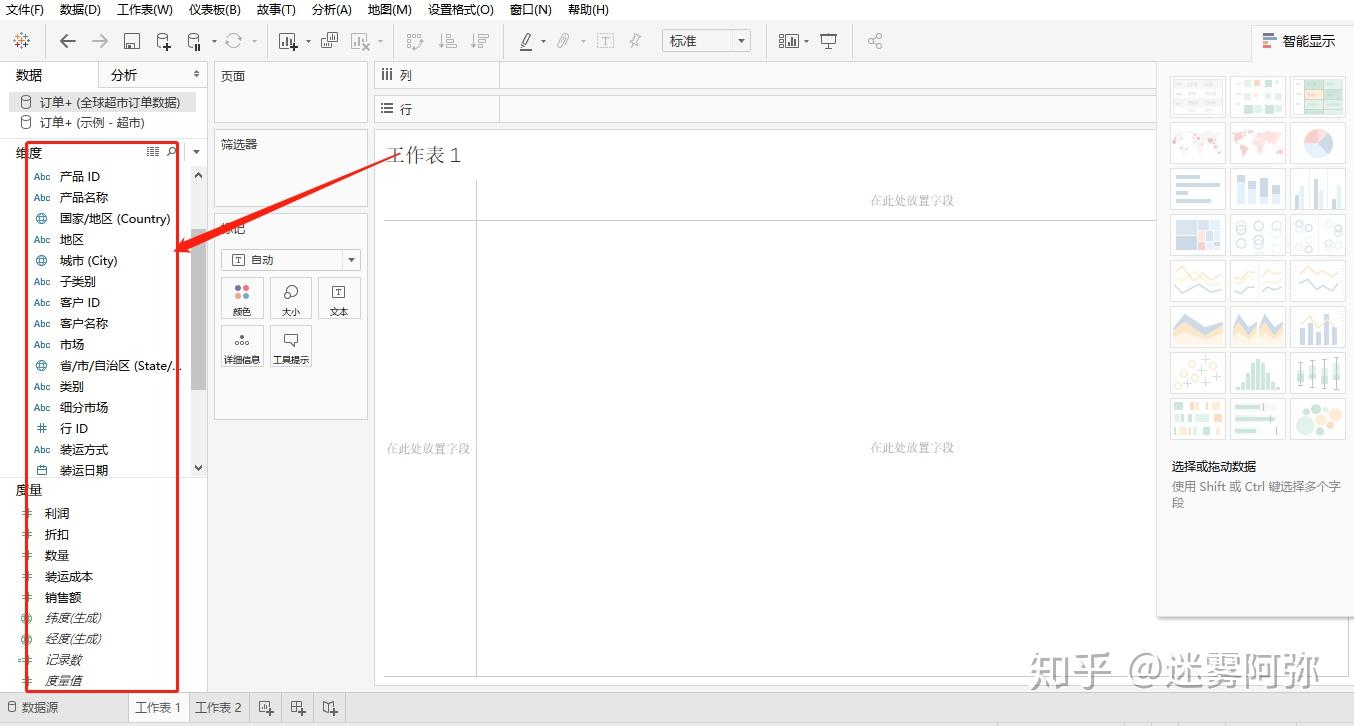
Task: Select the 销售额 measure field
Action: pyautogui.click(x=63, y=598)
